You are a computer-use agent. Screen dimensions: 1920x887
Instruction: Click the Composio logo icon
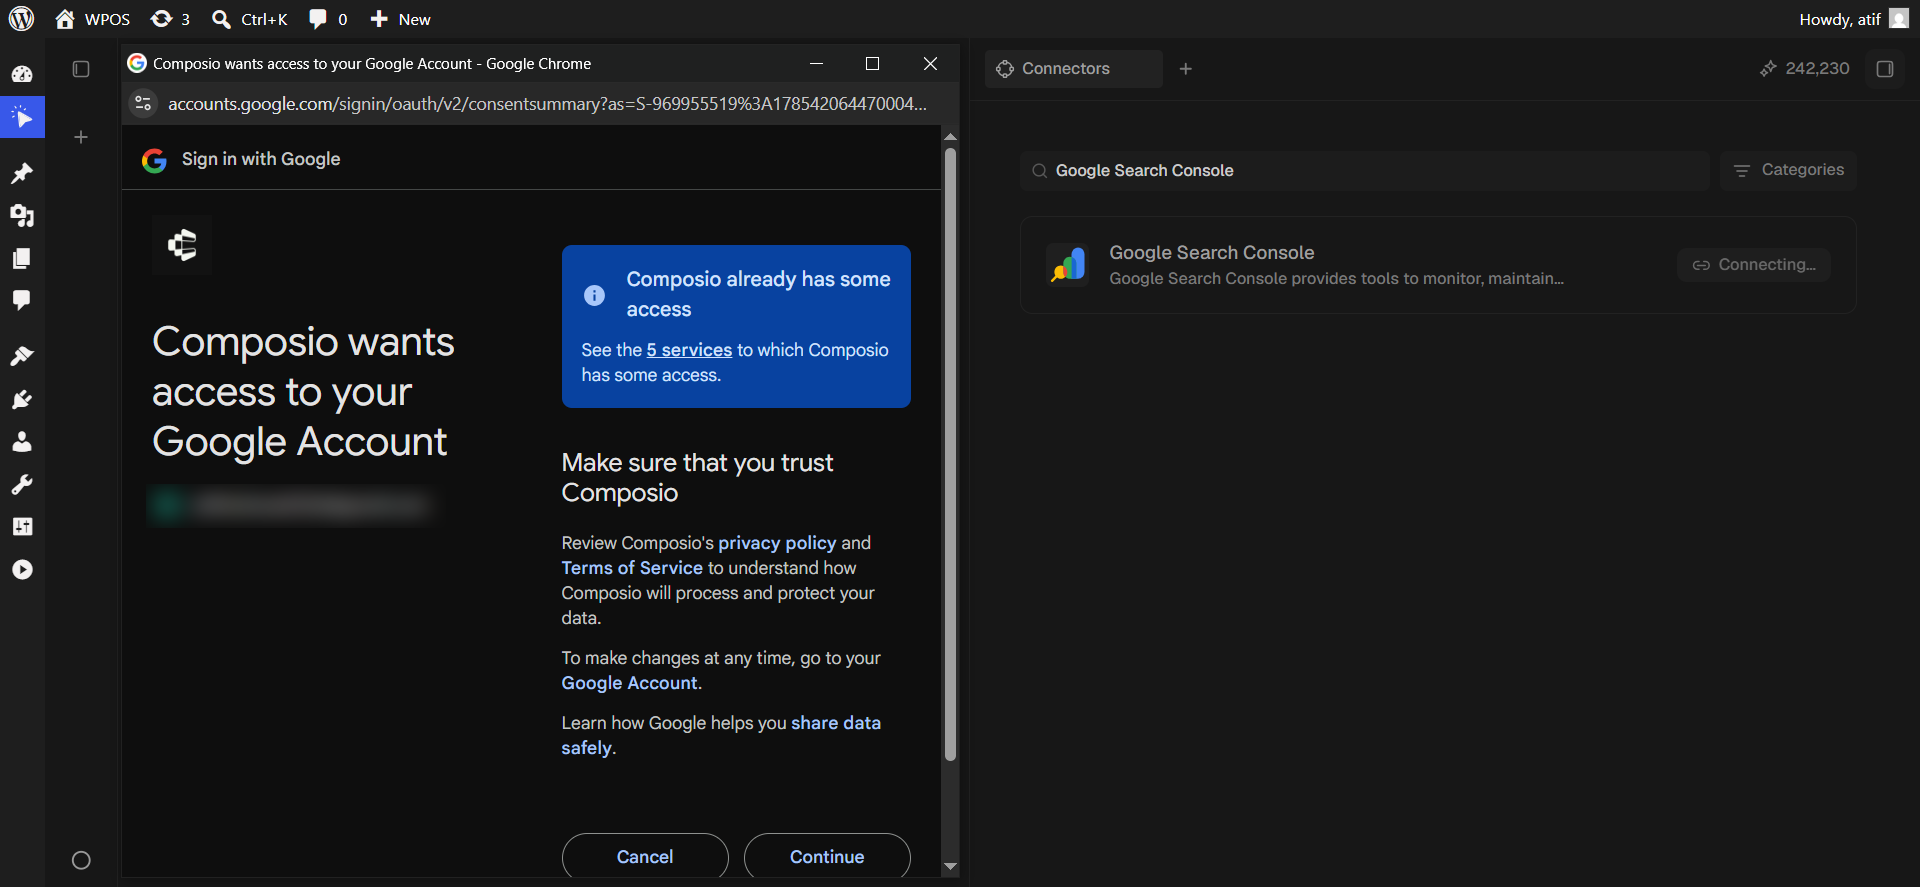182,244
